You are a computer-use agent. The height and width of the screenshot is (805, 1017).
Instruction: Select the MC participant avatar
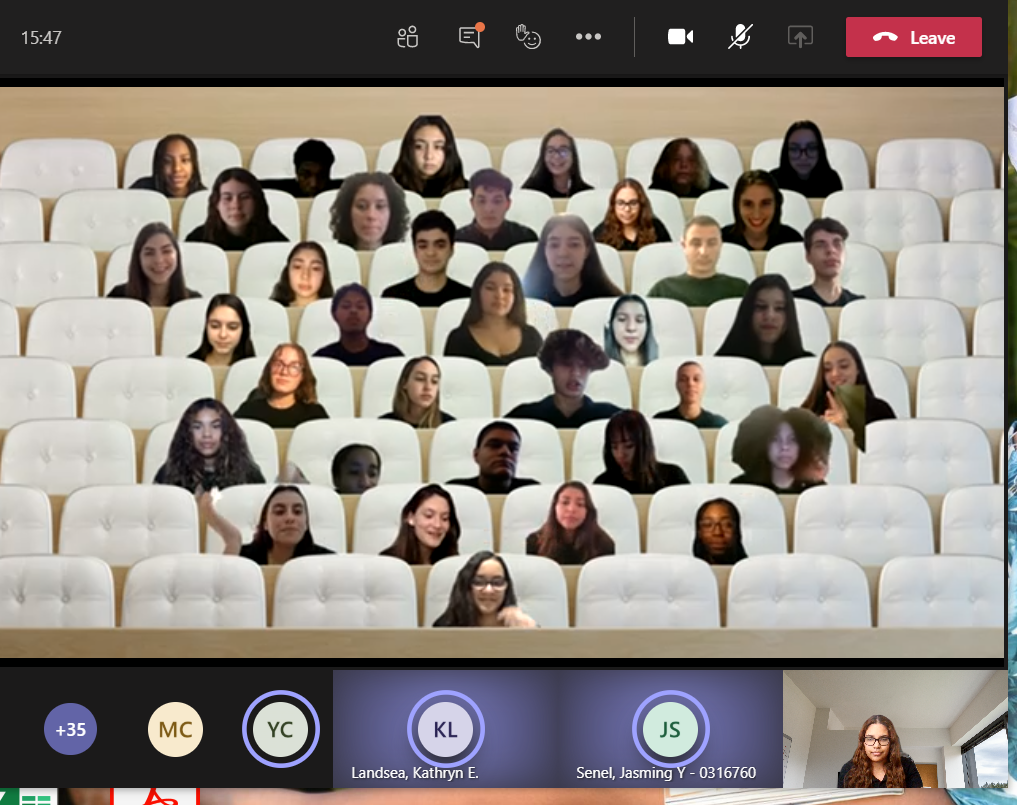click(175, 729)
